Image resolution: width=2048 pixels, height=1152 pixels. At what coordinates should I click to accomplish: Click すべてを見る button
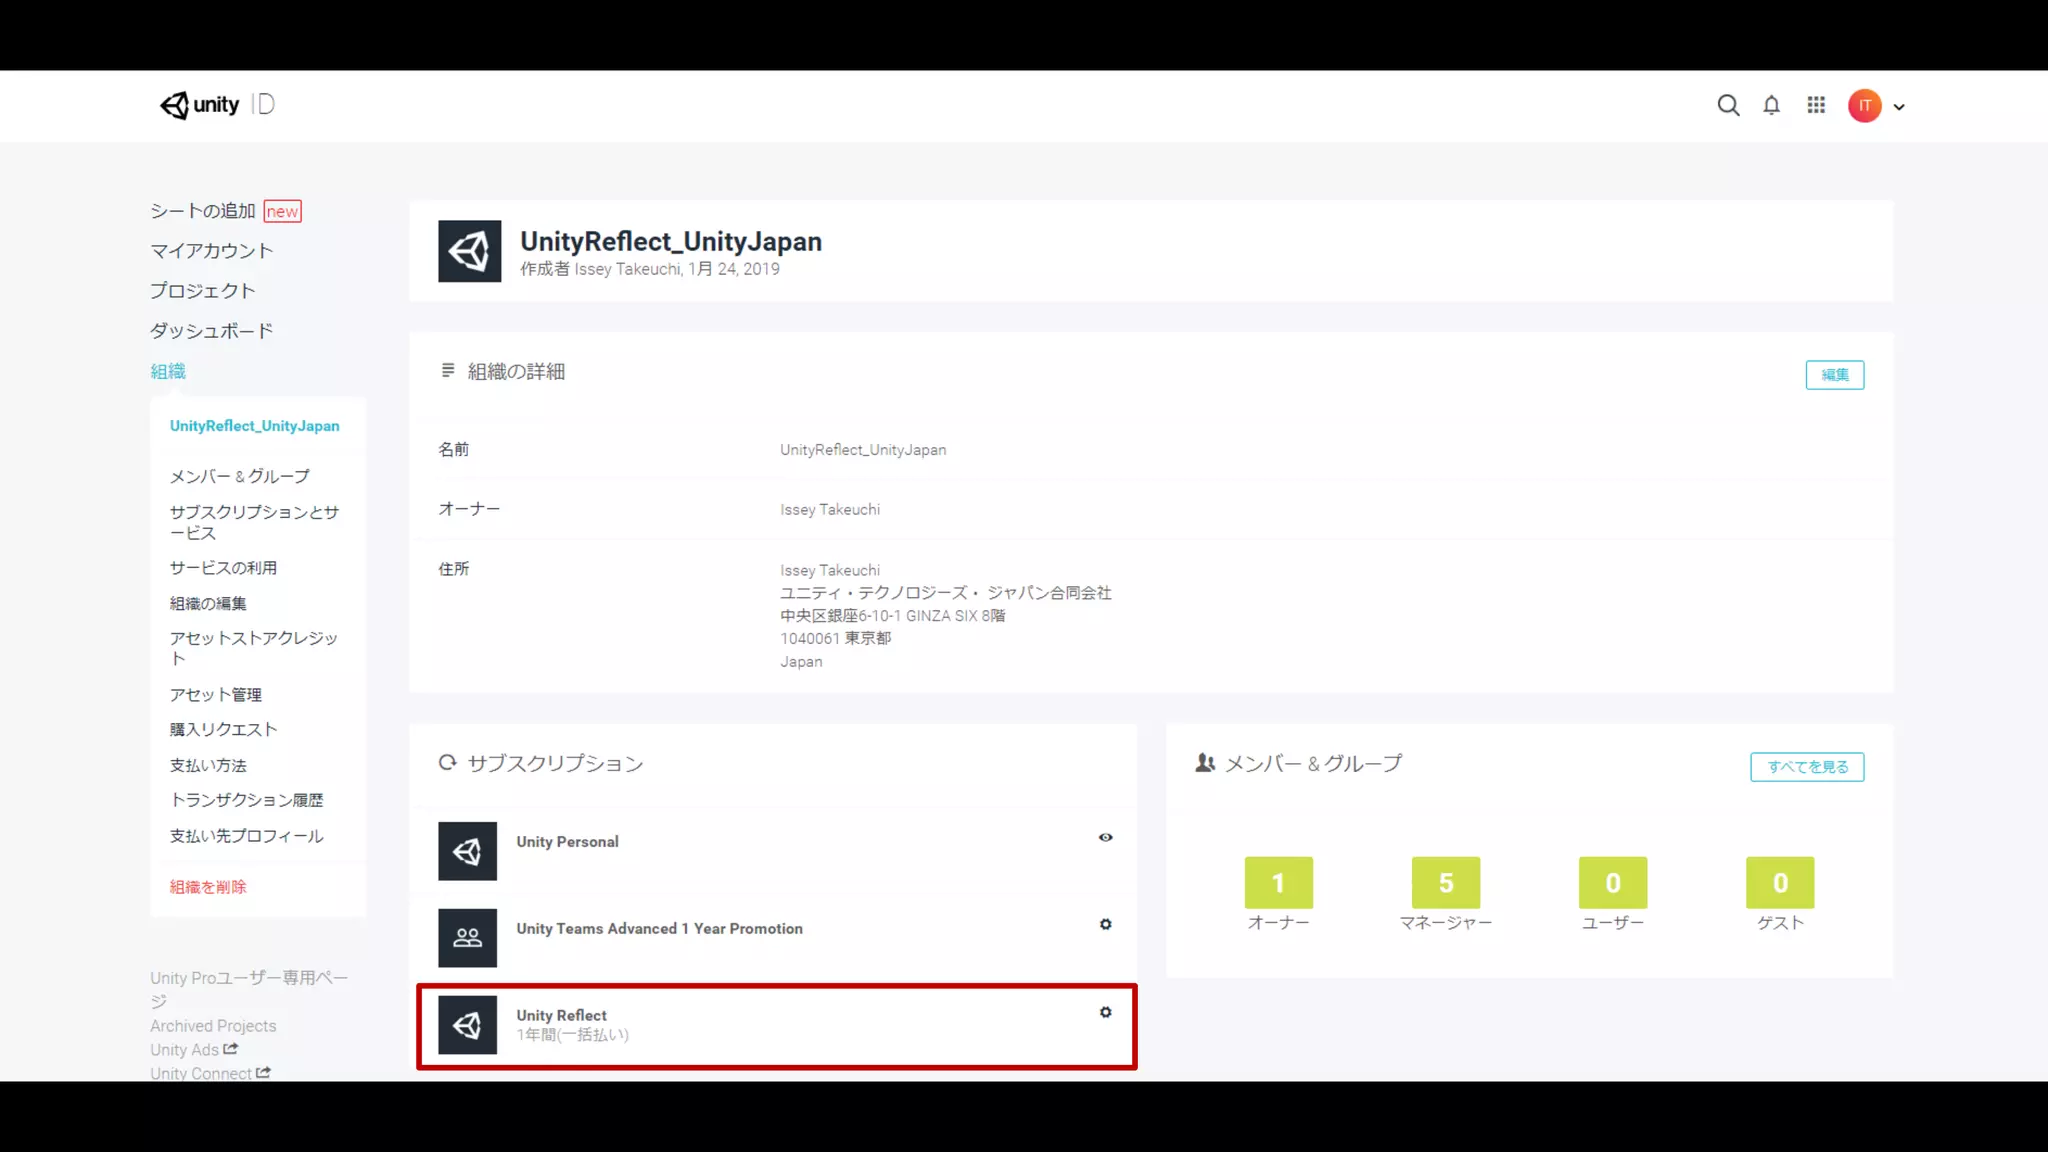point(1806,767)
